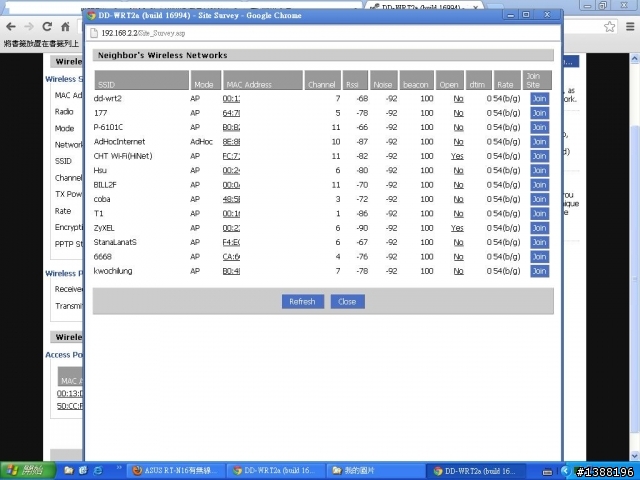640x480 pixels.
Task: Join the coba network
Action: point(539,199)
